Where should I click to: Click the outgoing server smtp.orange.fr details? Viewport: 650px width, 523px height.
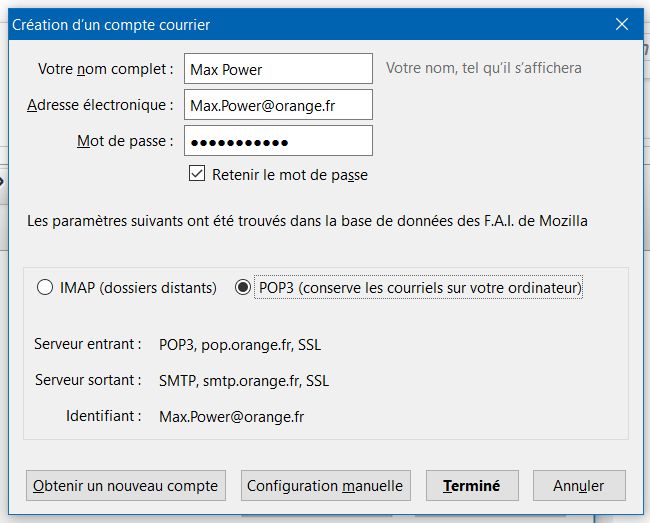point(244,381)
